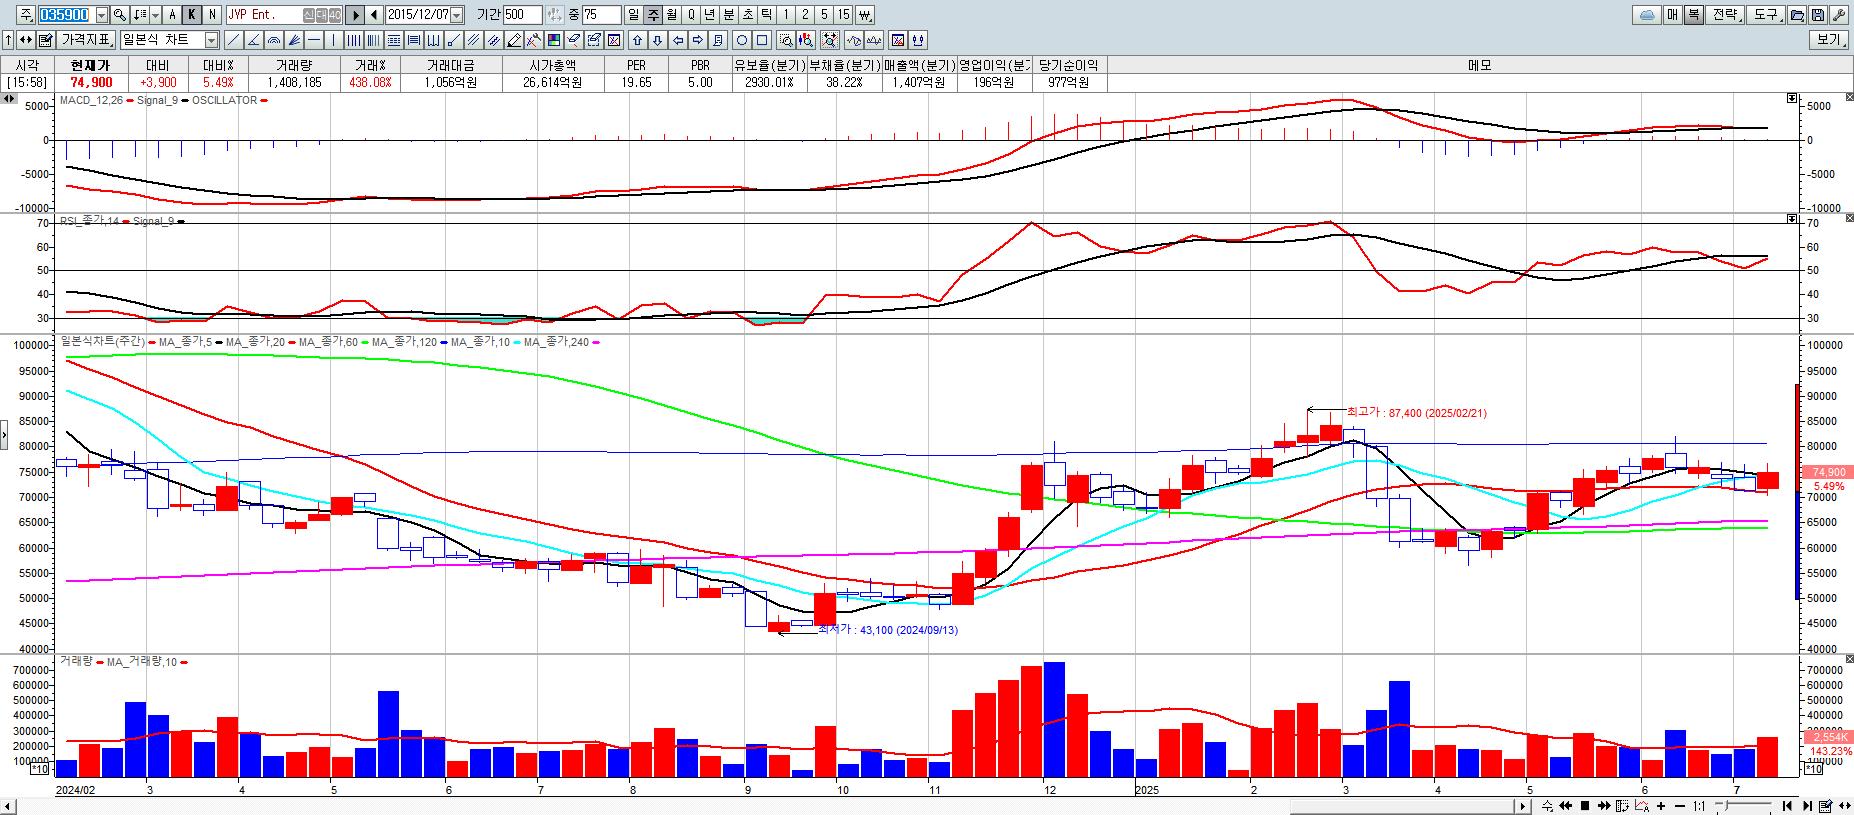Viewport: 1854px width, 815px height.
Task: Click the rewind double arrow at bottom
Action: click(x=1566, y=805)
